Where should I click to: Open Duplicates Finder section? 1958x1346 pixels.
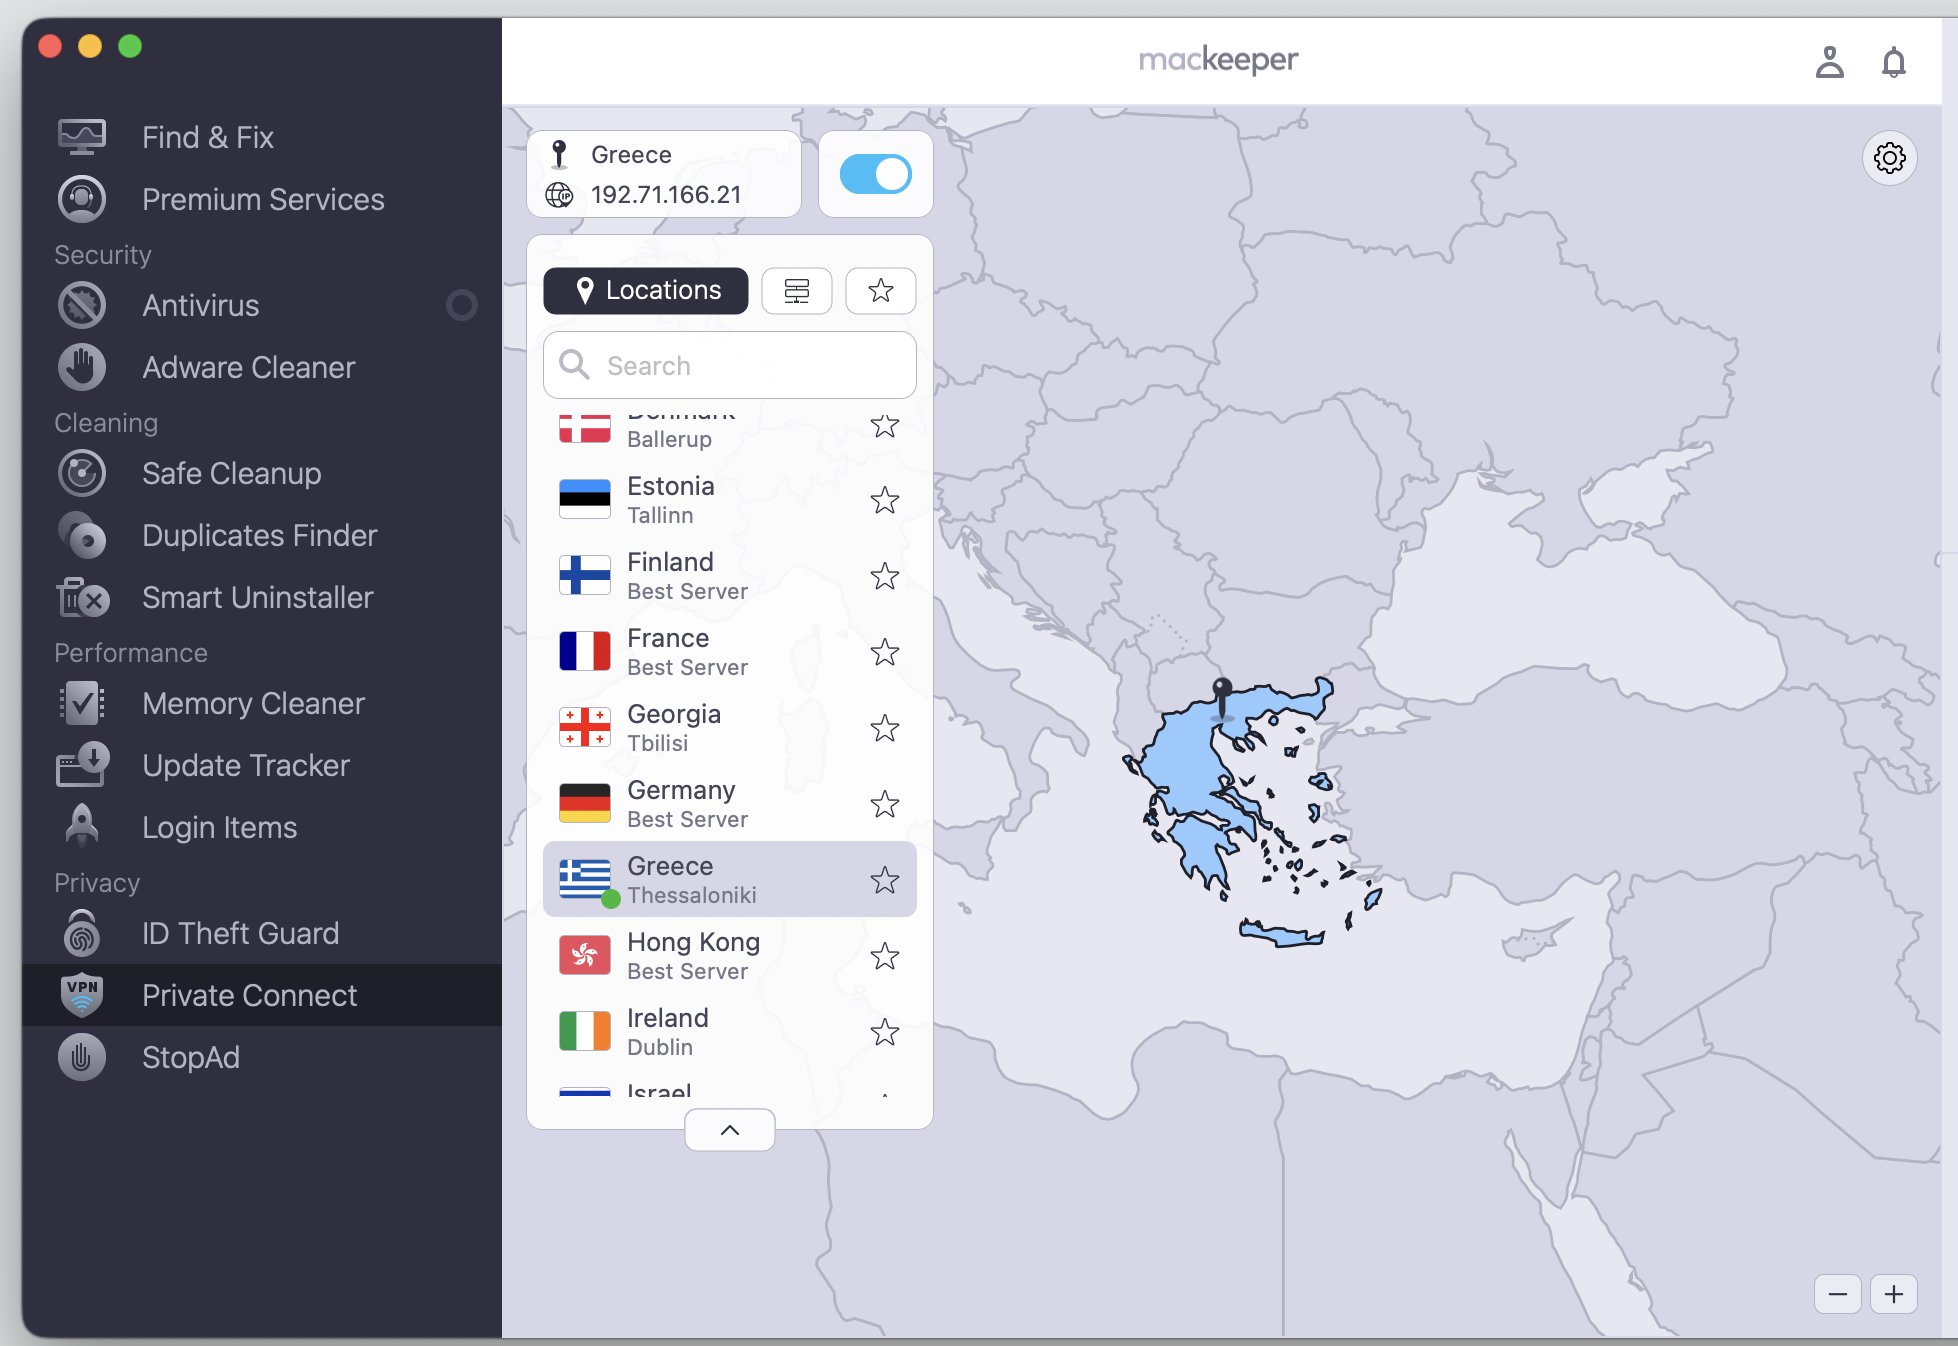(x=262, y=535)
